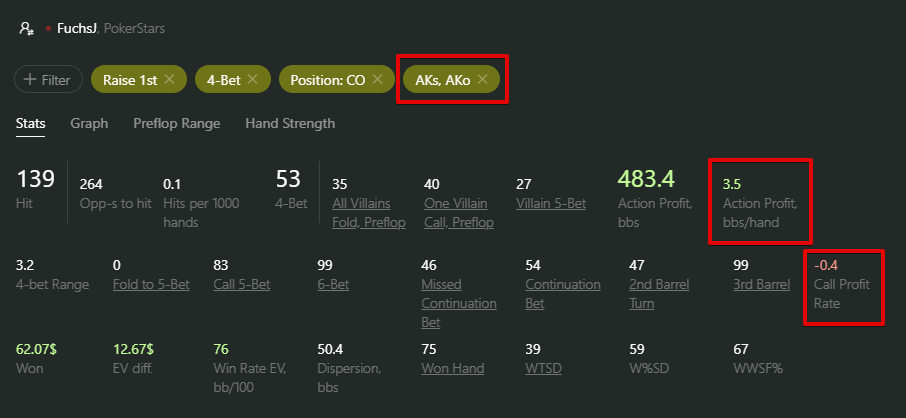This screenshot has height=418, width=906.
Task: Select the Hand Strength tab
Action: [x=290, y=124]
